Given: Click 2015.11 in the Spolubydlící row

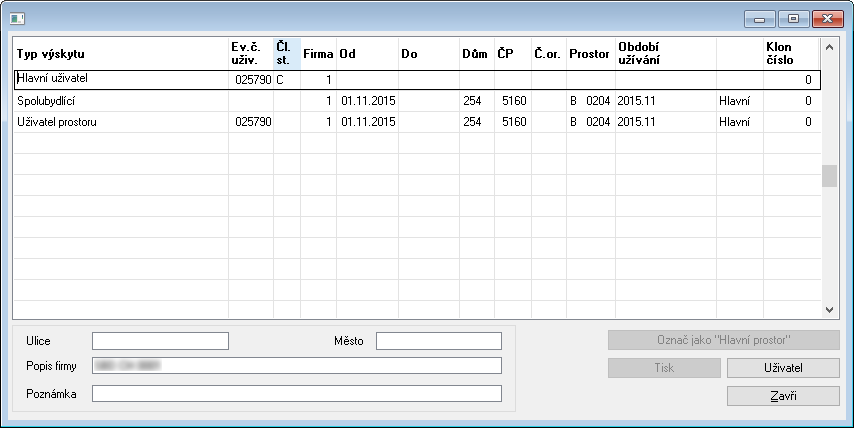Looking at the screenshot, I should 636,101.
